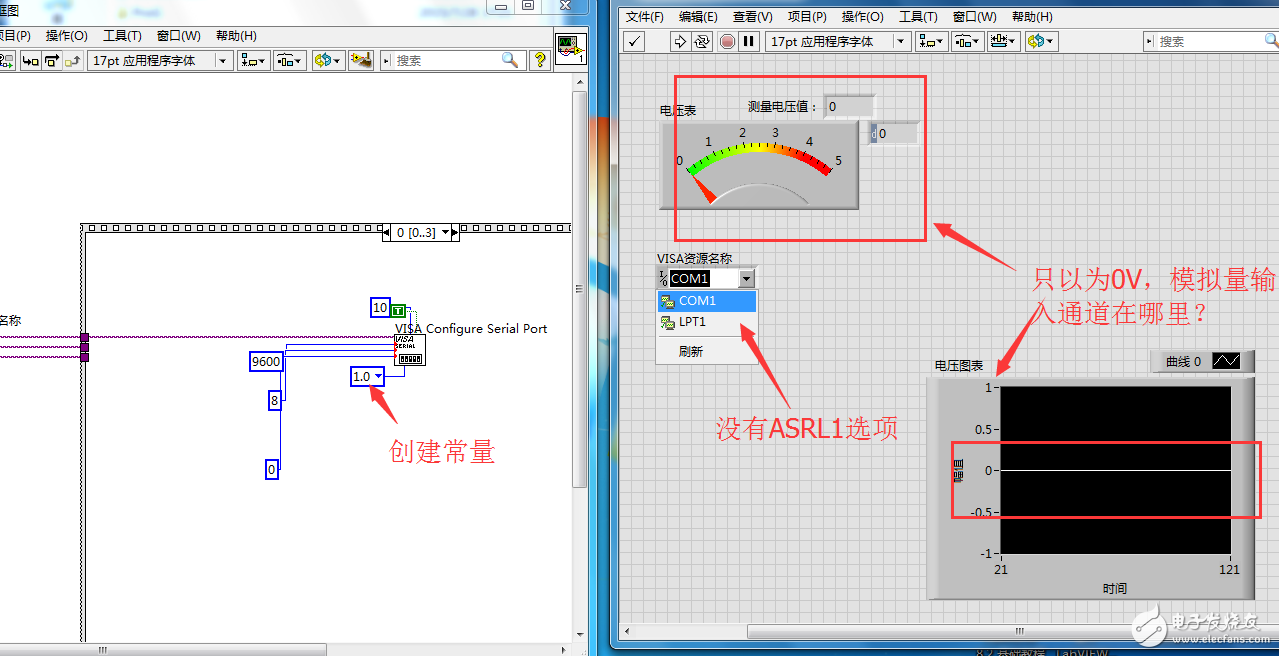Click the Pause icon on the front panel
Image resolution: width=1279 pixels, height=656 pixels.
click(748, 41)
